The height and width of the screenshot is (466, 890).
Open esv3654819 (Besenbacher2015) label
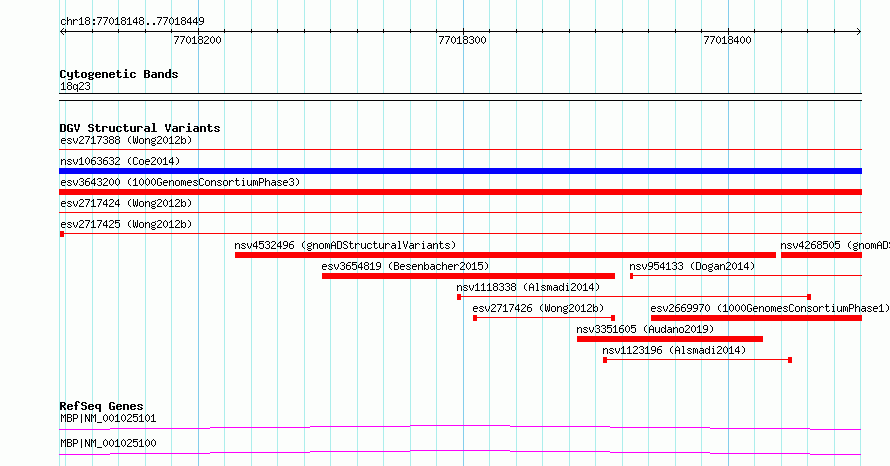coord(405,266)
